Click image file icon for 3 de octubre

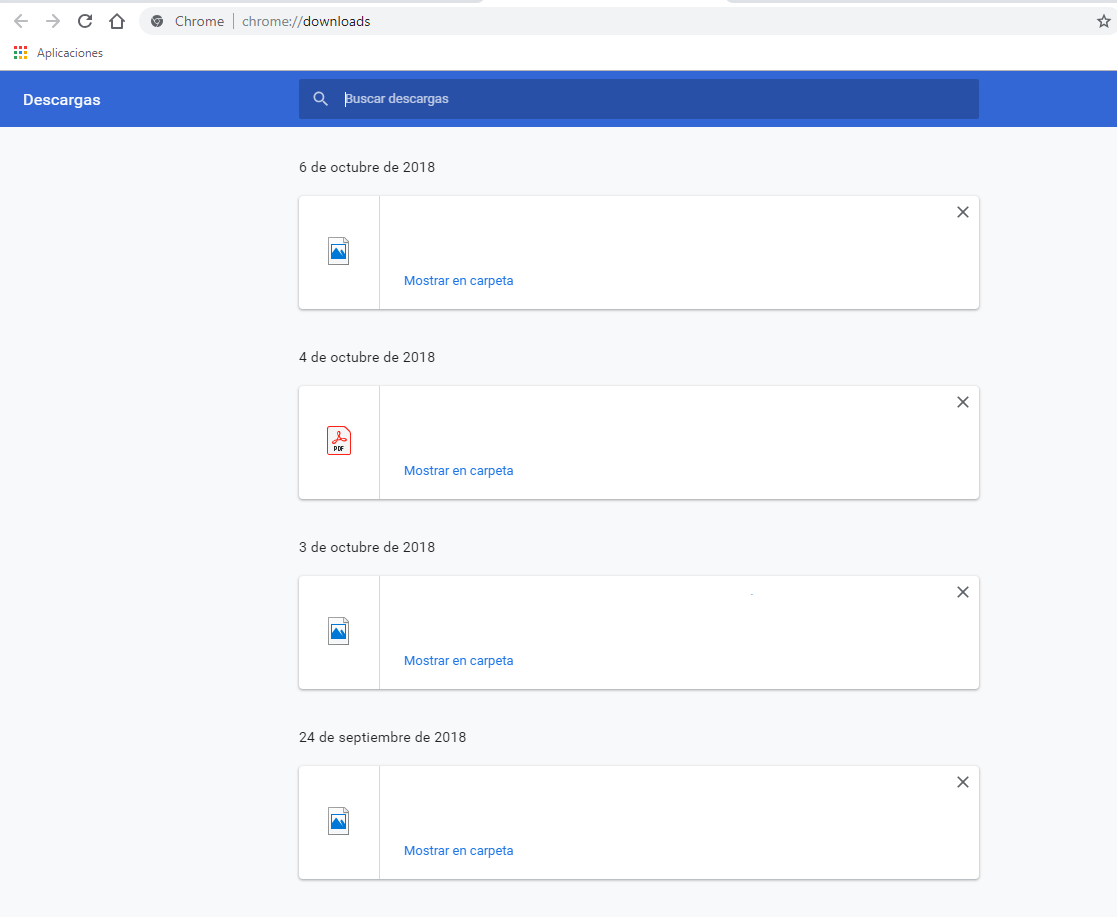point(339,631)
